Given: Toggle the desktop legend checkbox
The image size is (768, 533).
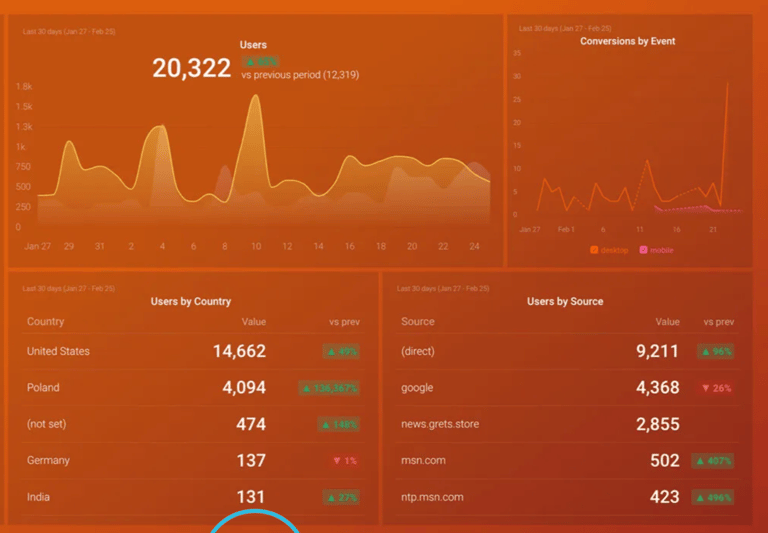Looking at the screenshot, I should [594, 250].
